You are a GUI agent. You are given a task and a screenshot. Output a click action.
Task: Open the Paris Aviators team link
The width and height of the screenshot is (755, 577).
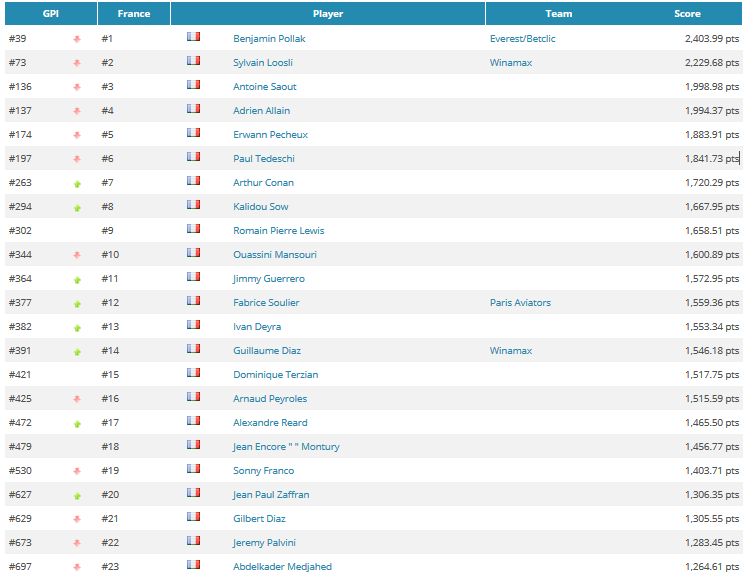(x=520, y=302)
